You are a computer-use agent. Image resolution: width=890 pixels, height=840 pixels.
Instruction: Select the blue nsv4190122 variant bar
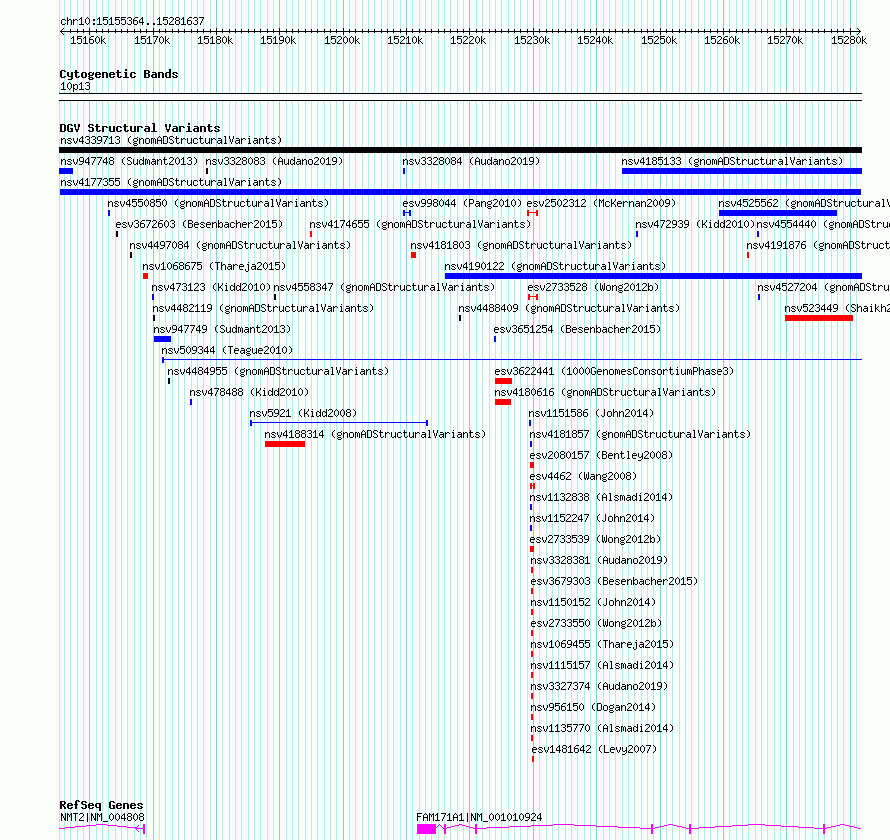653,276
